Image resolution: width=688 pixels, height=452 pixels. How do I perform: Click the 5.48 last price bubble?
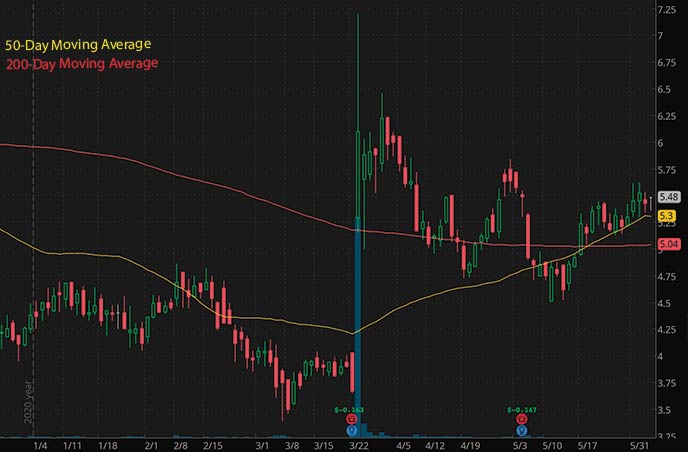click(x=669, y=197)
